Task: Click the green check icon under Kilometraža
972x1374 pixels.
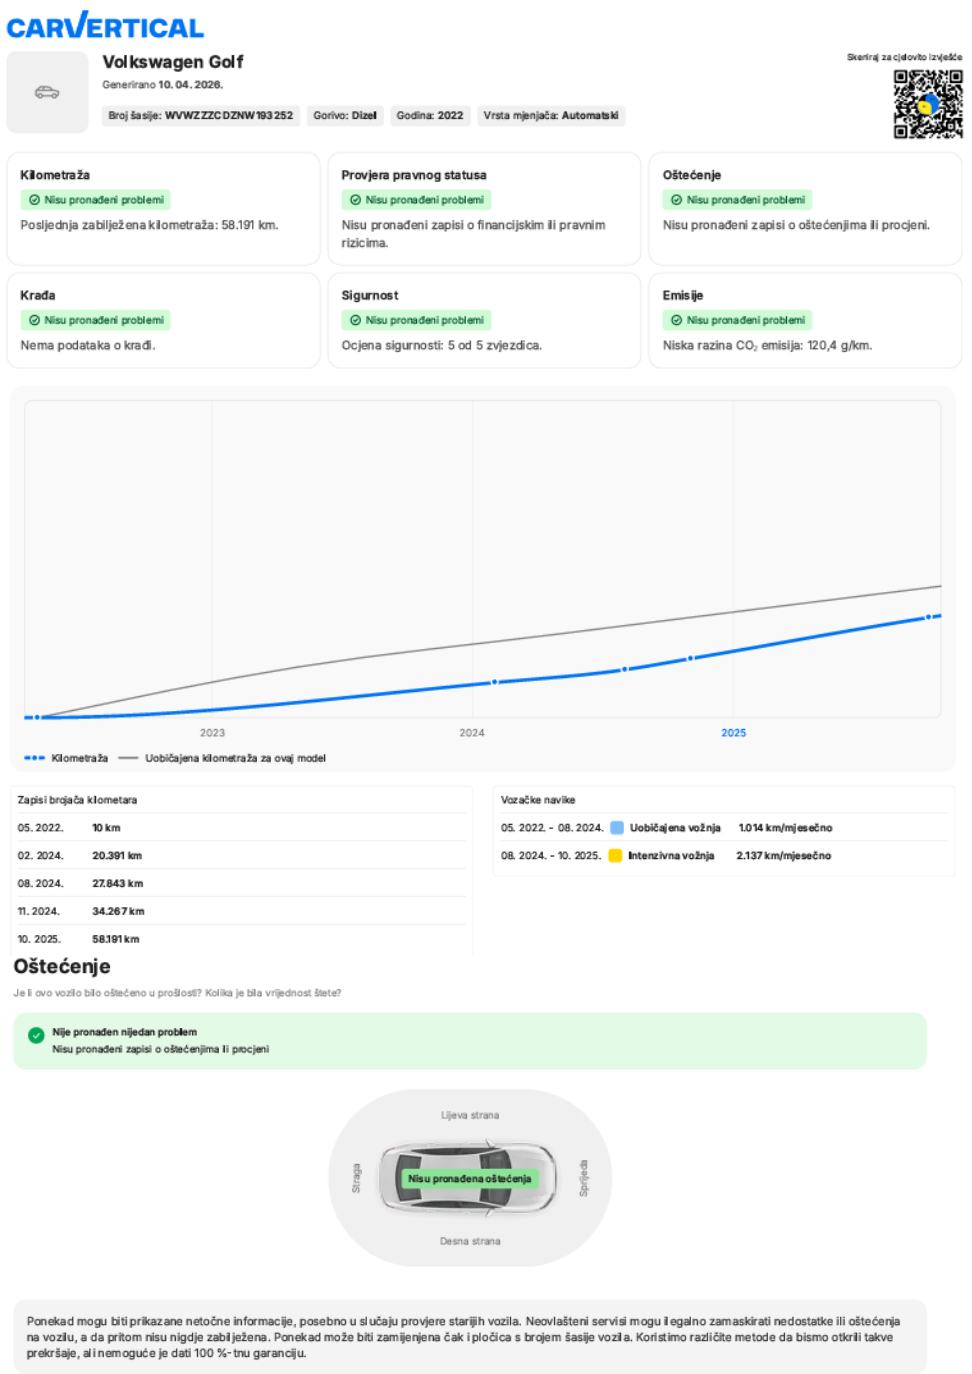Action: point(35,200)
